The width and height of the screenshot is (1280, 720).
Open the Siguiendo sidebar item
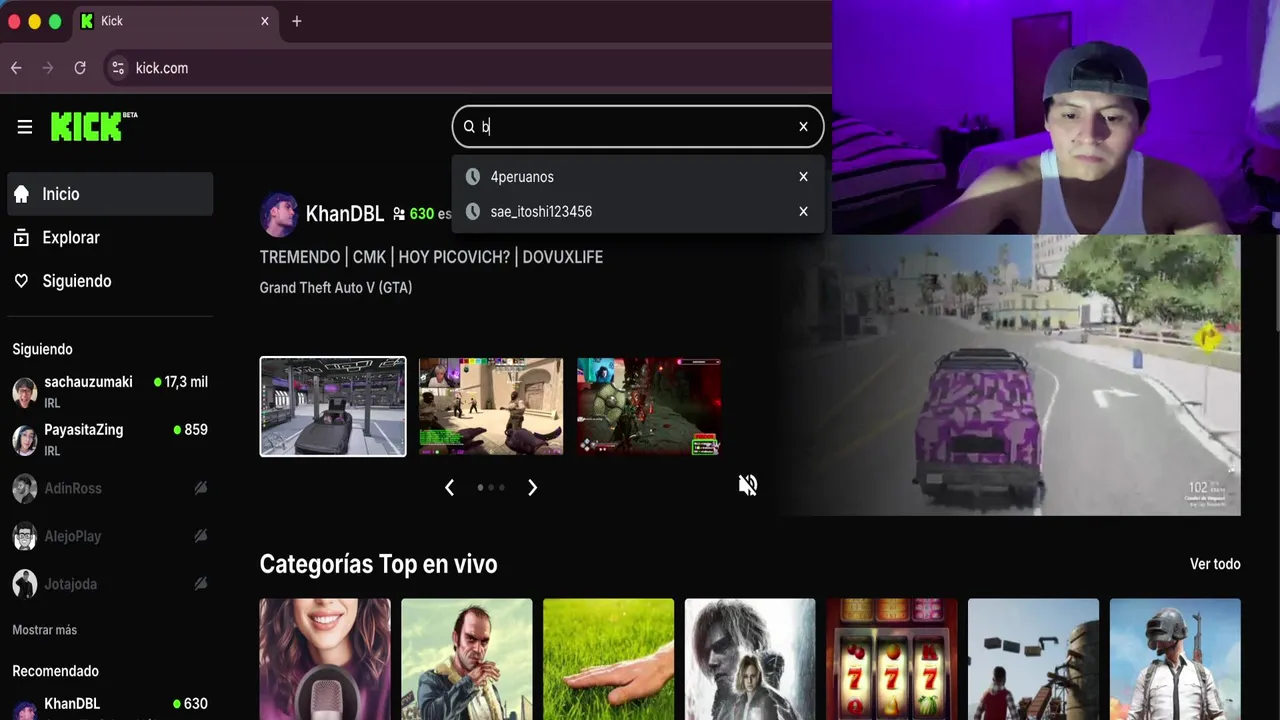pyautogui.click(x=110, y=281)
